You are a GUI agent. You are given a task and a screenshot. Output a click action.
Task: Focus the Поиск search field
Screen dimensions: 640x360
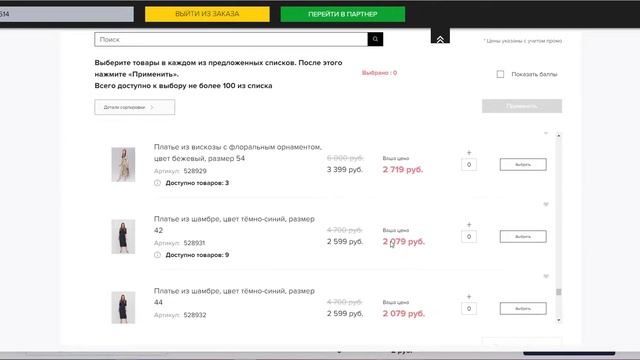click(231, 39)
